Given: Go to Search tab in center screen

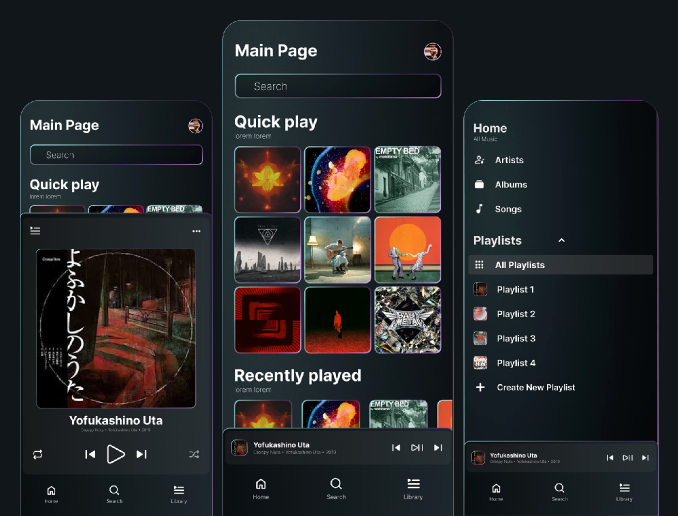Looking at the screenshot, I should (336, 489).
